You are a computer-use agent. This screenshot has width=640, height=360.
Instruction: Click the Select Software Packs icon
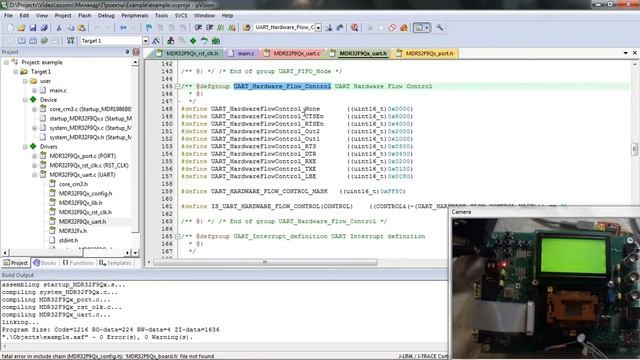(204, 41)
